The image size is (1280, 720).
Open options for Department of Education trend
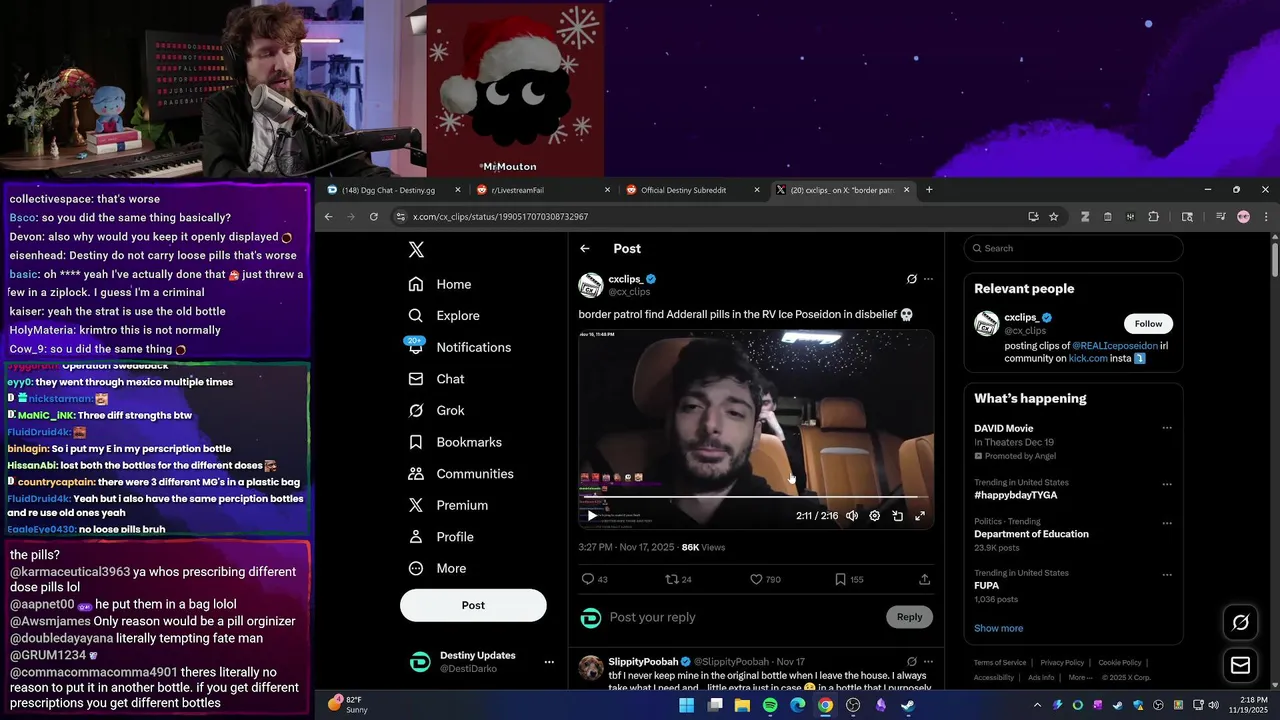(x=1166, y=523)
